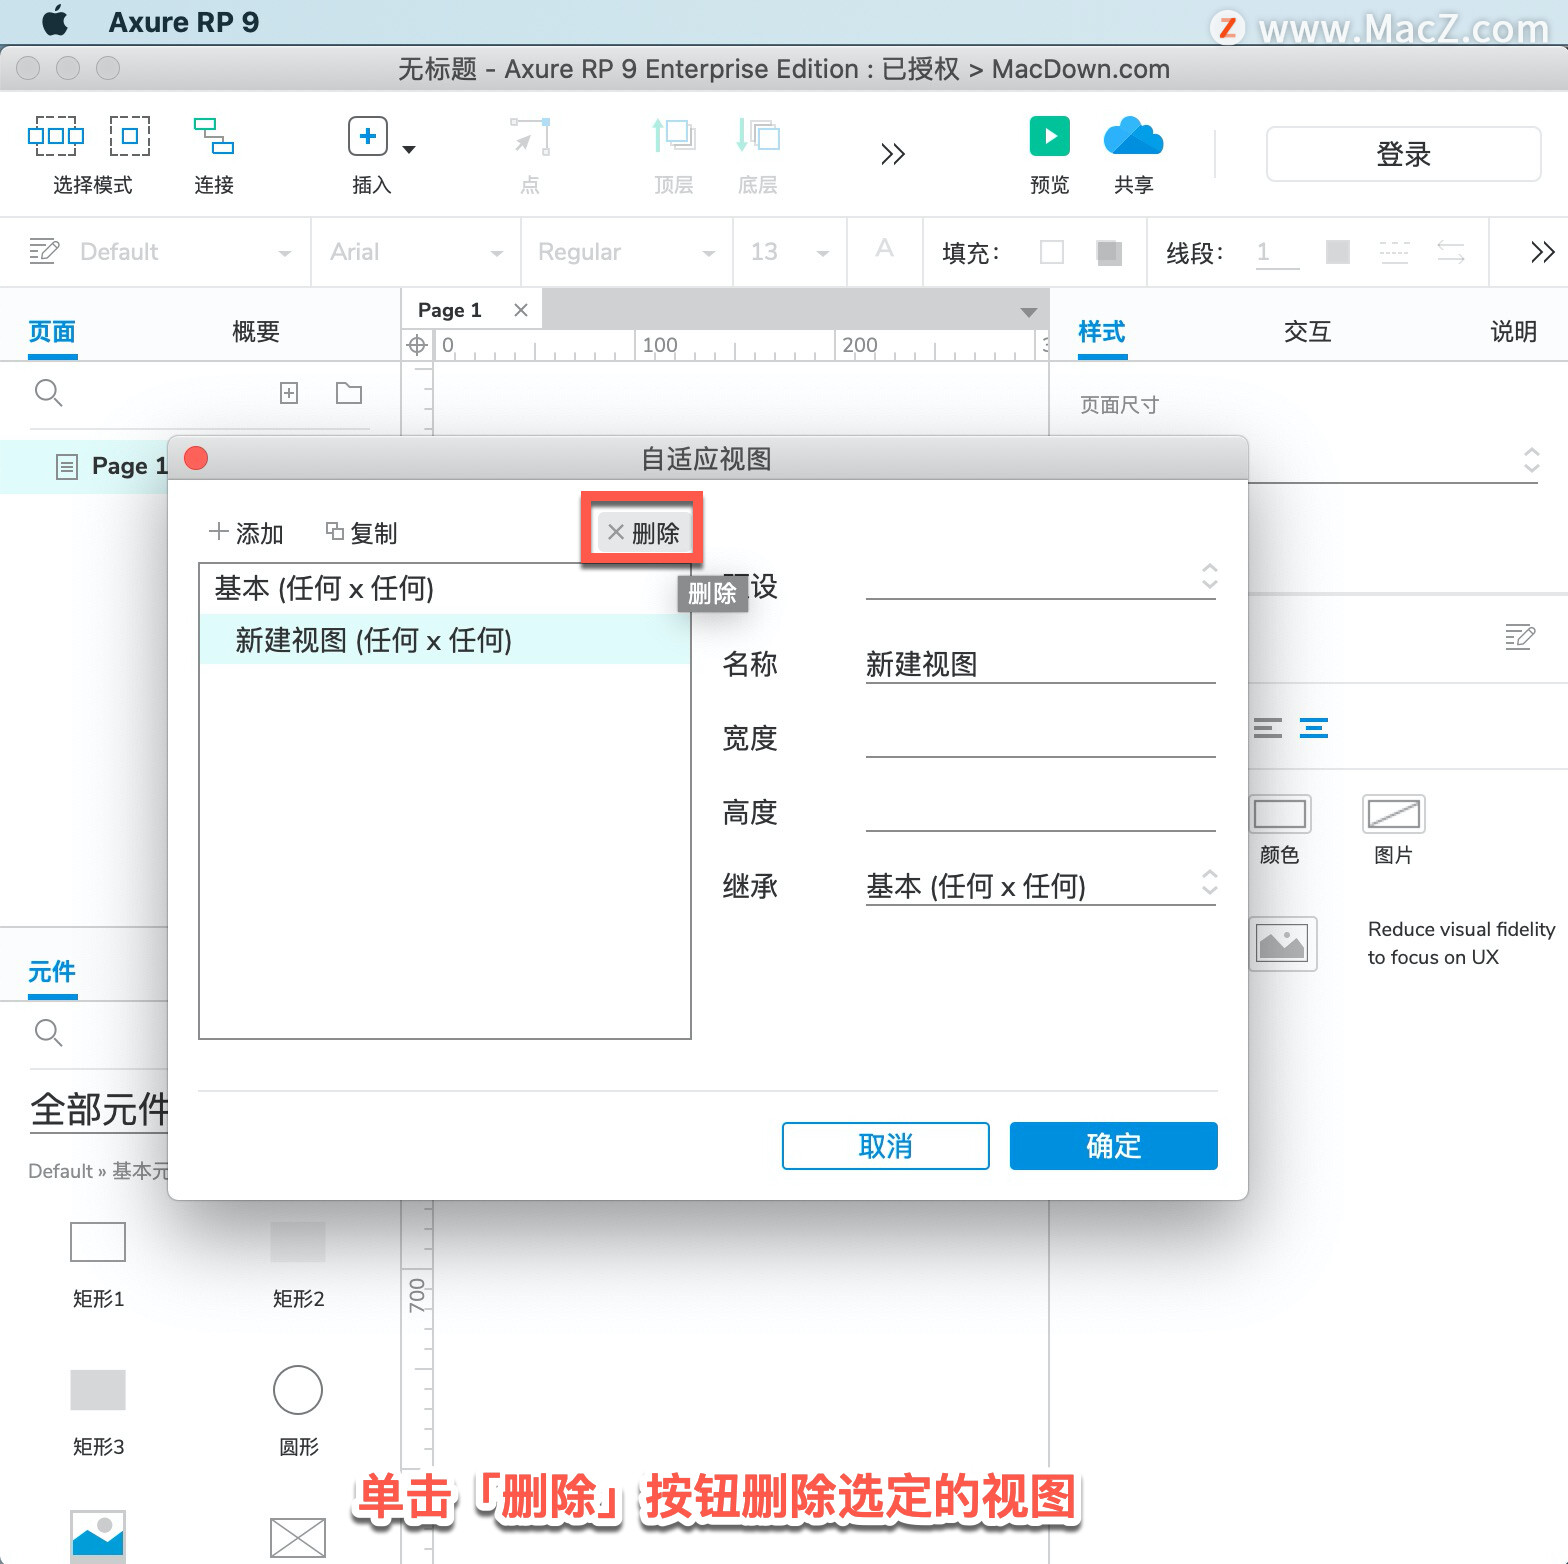Click the add page icon
Image resolution: width=1568 pixels, height=1564 pixels.
coord(289,393)
